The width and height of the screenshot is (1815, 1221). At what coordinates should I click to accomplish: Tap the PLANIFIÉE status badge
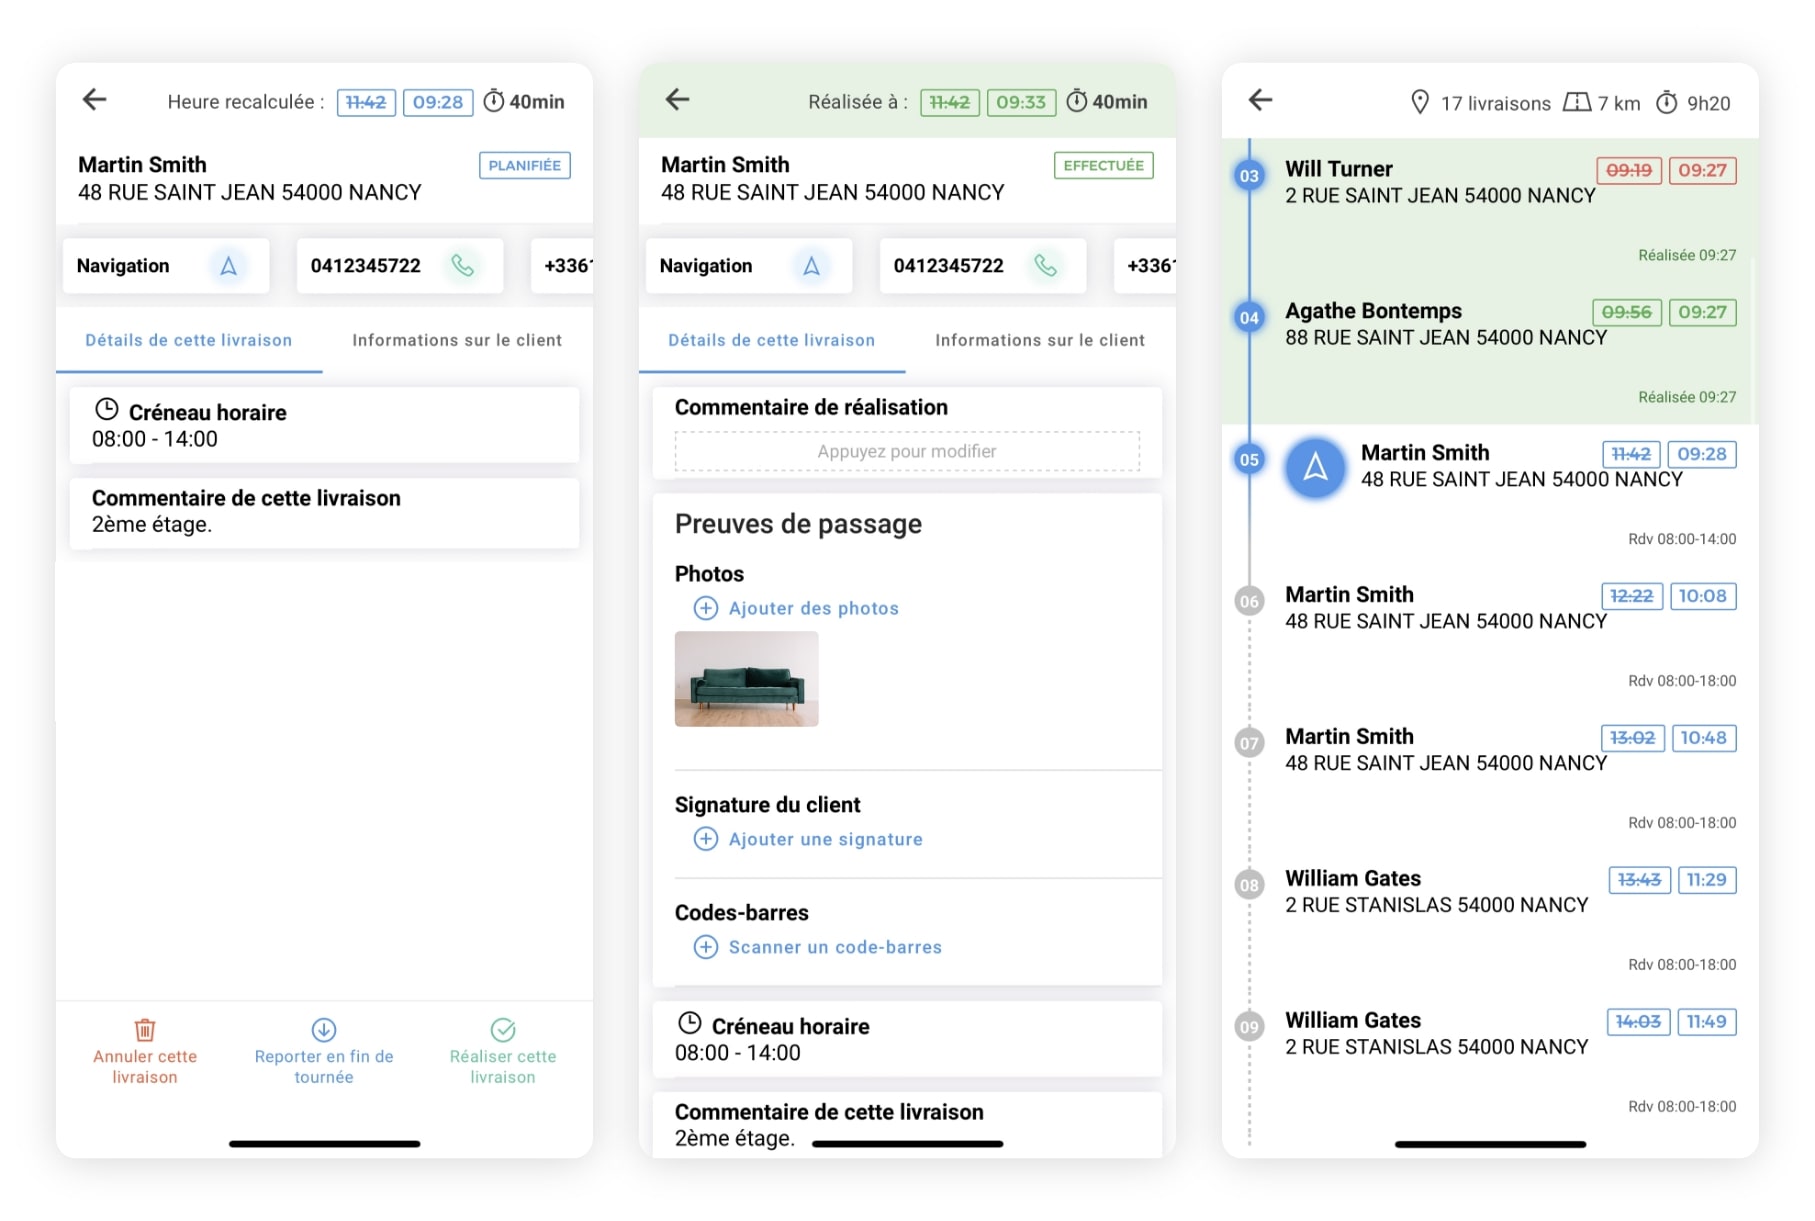pos(524,165)
